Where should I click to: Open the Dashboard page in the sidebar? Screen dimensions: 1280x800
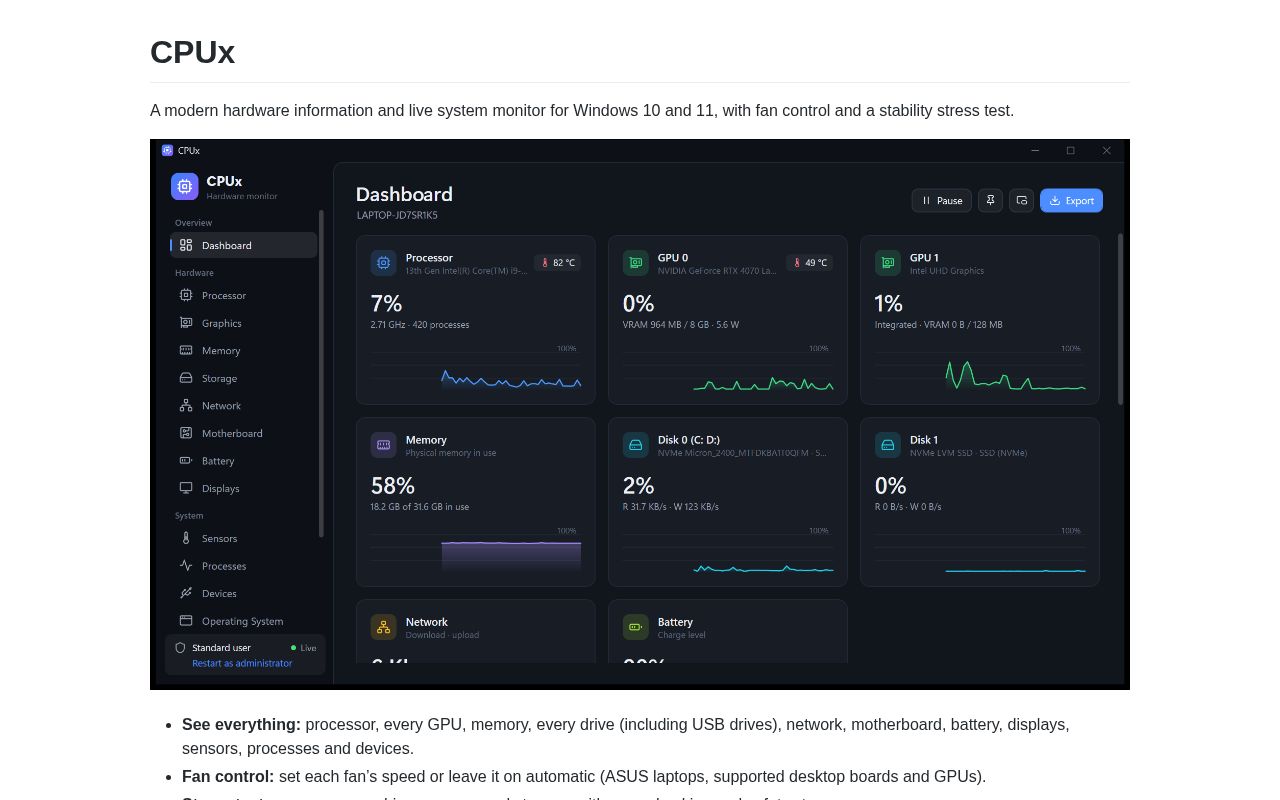tap(243, 245)
